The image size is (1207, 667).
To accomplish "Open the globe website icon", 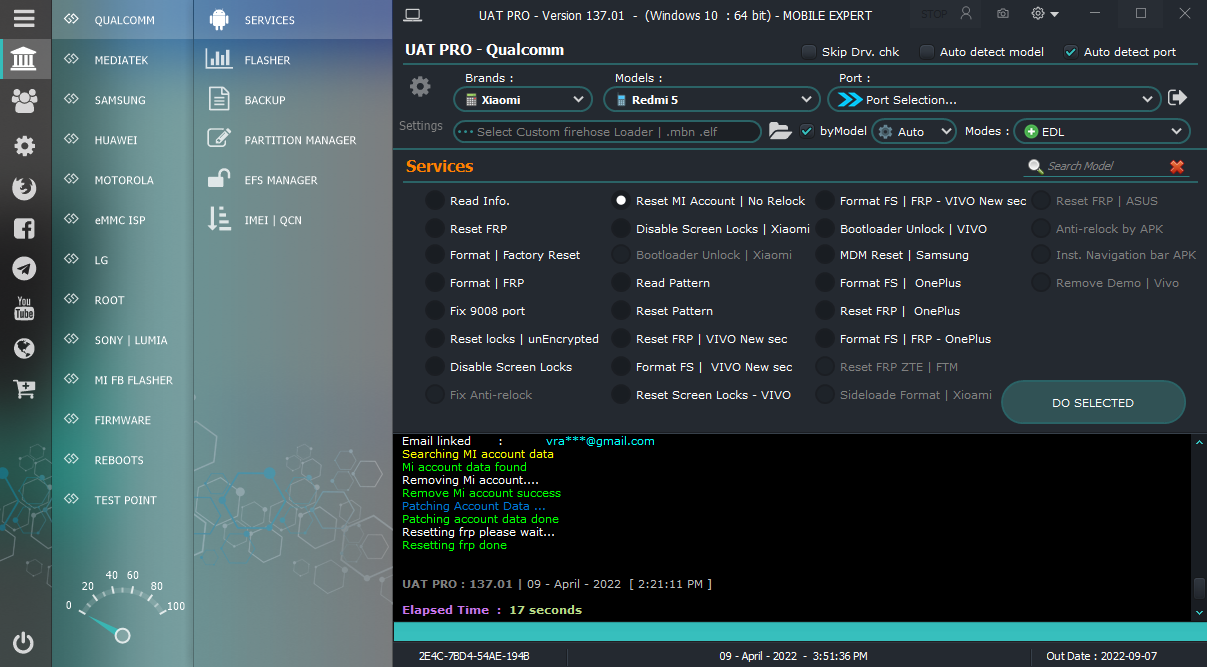I will [x=24, y=348].
